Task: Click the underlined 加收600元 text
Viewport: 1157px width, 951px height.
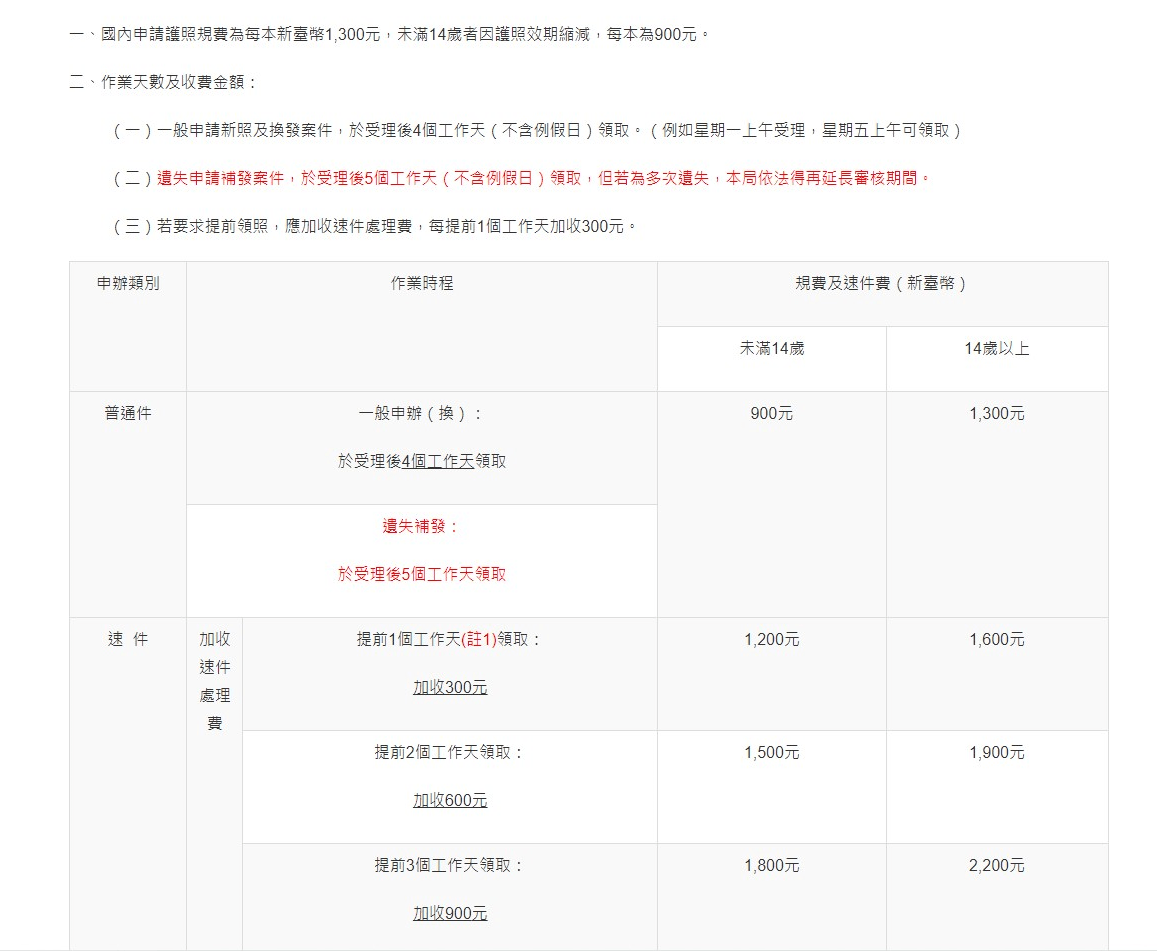Action: coord(450,801)
